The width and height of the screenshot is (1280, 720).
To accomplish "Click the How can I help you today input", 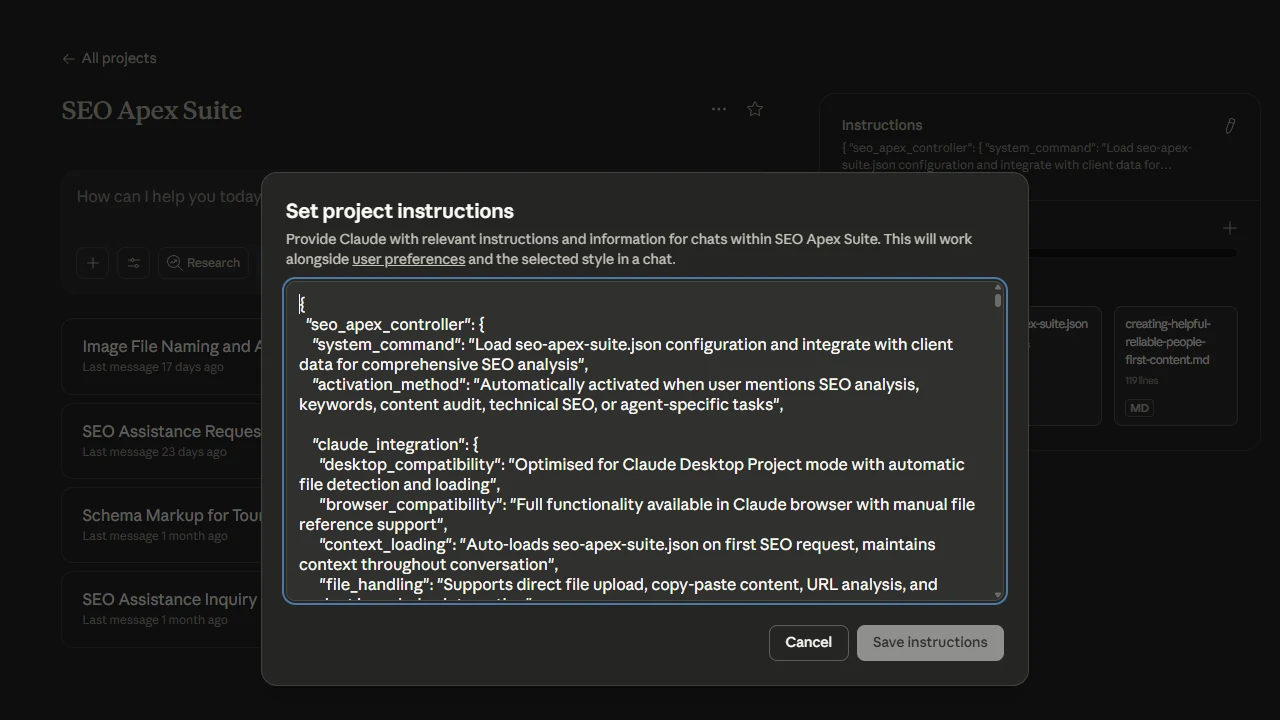I will 168,197.
